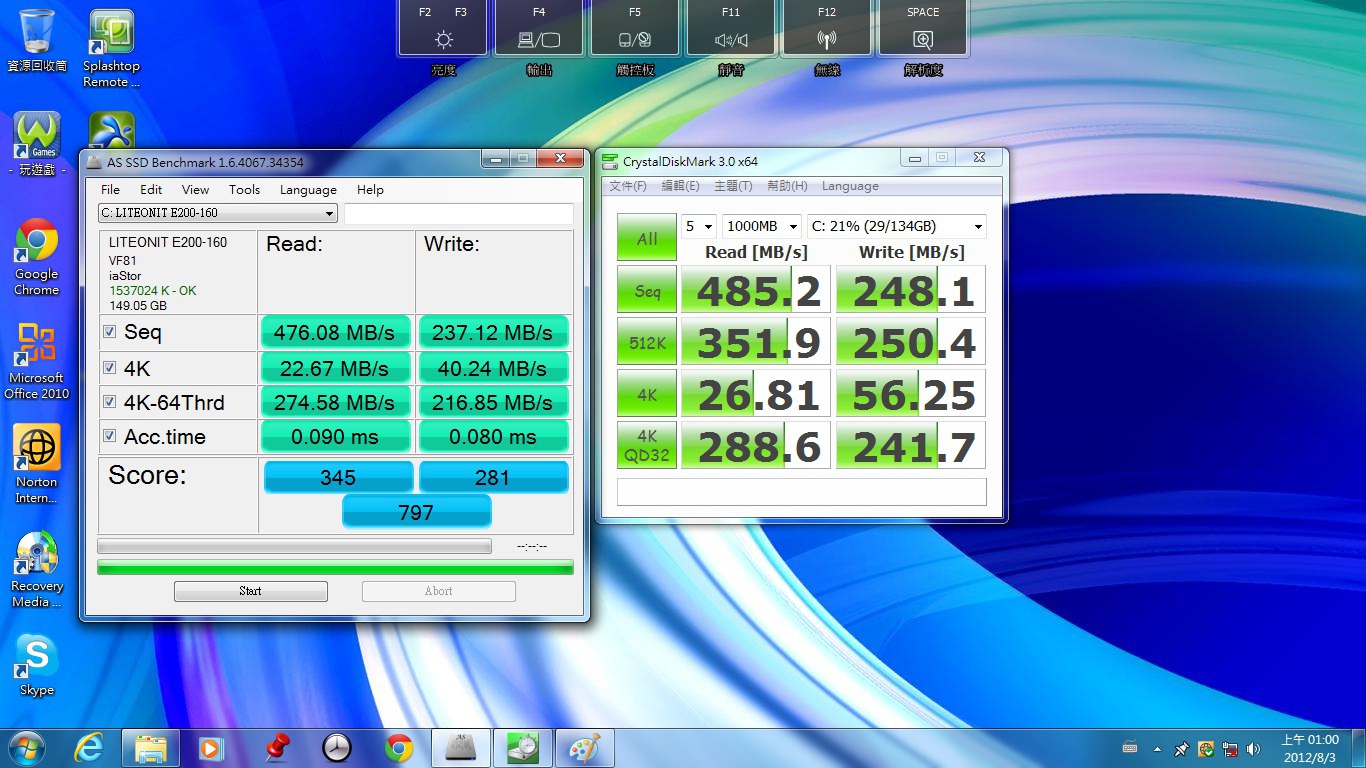The width and height of the screenshot is (1366, 768).
Task: Click the total score 797 box
Action: (x=416, y=512)
